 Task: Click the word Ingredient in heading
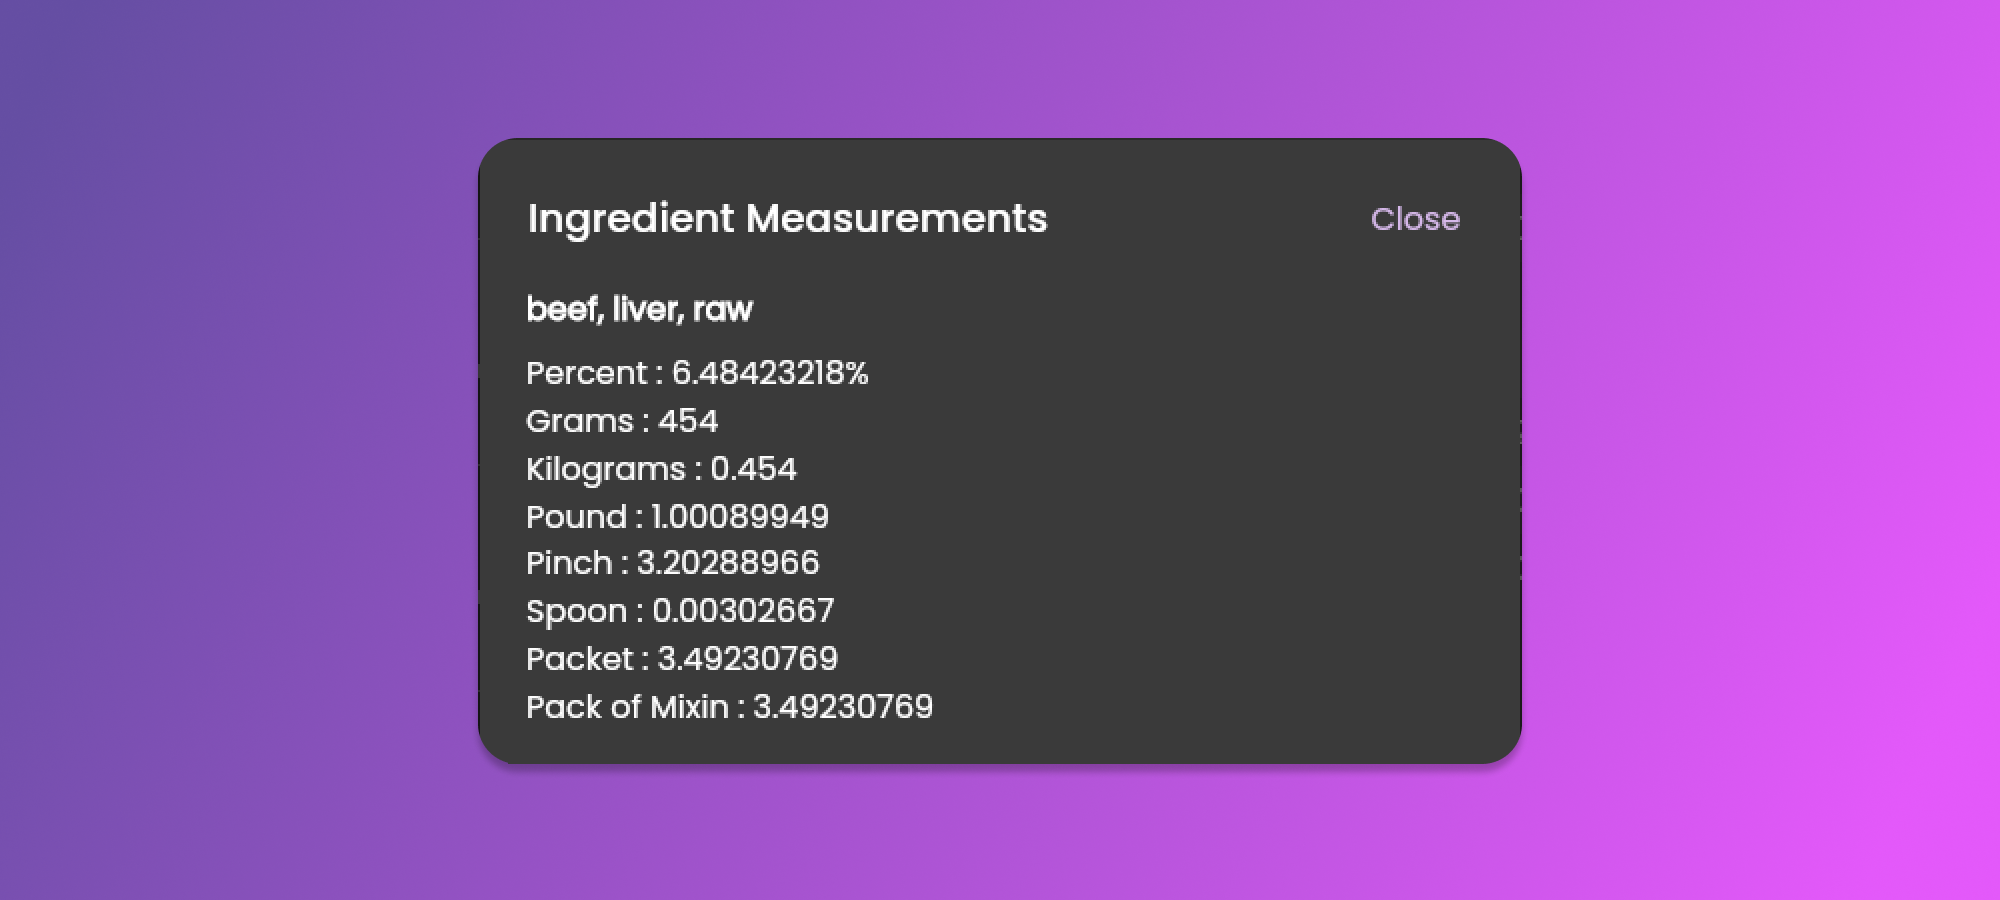click(631, 219)
